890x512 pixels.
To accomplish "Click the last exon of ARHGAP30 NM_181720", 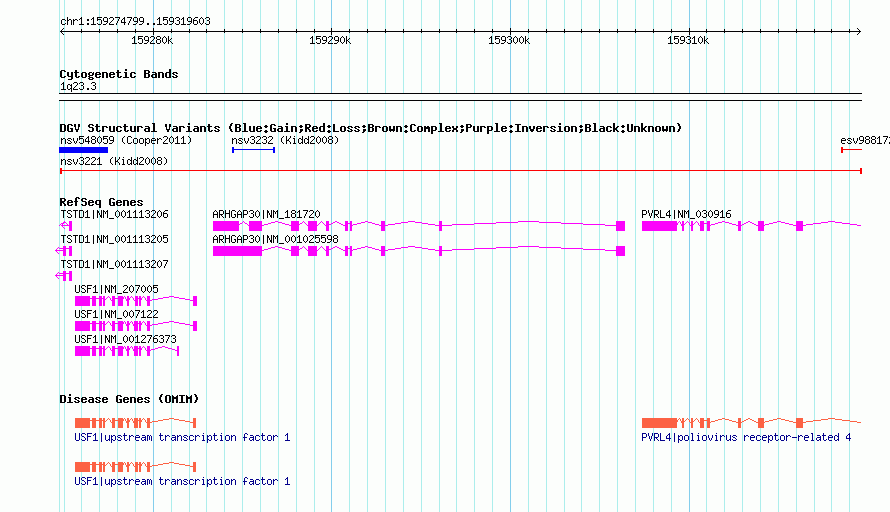I will [x=620, y=226].
